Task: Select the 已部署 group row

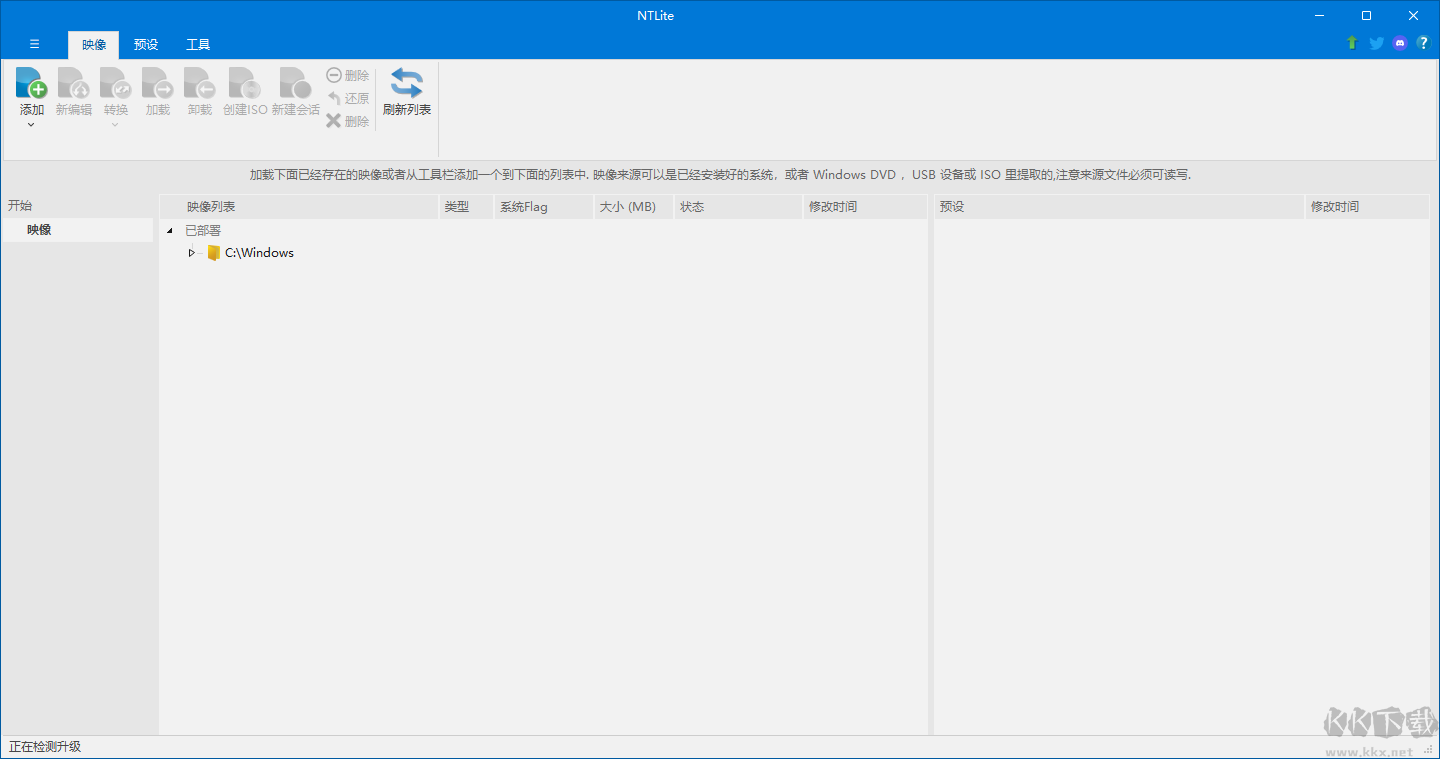Action: click(203, 230)
